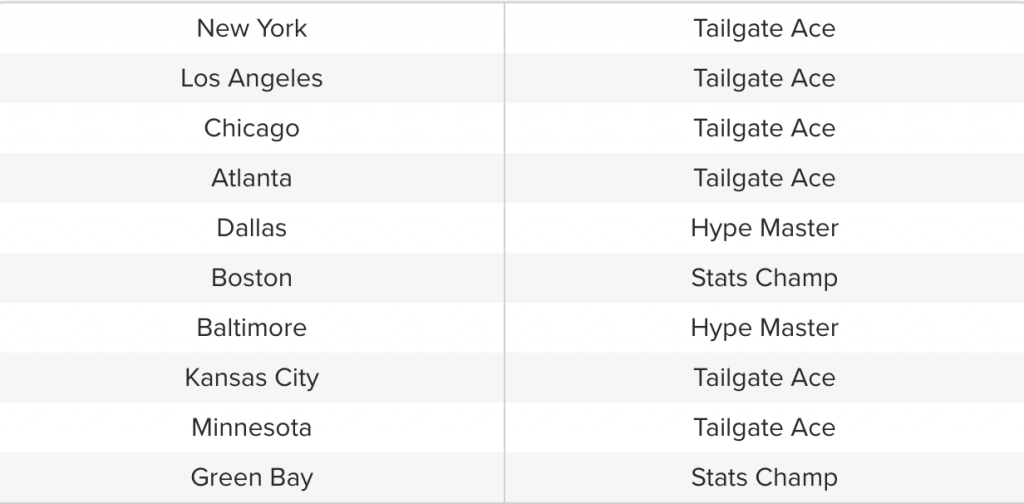Viewport: 1024px width, 504px height.
Task: Select the Boston table cell
Action: [252, 278]
